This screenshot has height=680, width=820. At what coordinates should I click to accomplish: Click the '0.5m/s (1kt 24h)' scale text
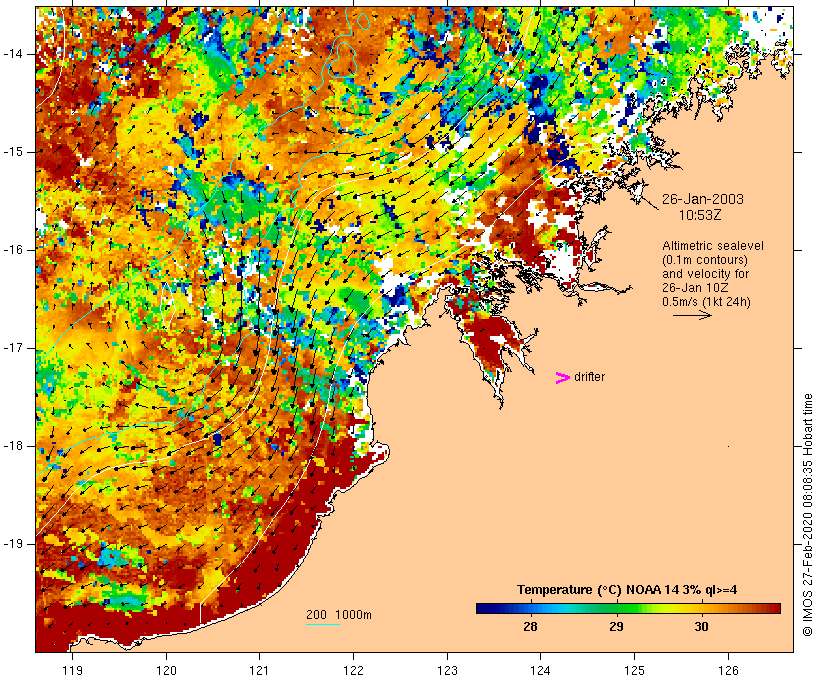706,302
